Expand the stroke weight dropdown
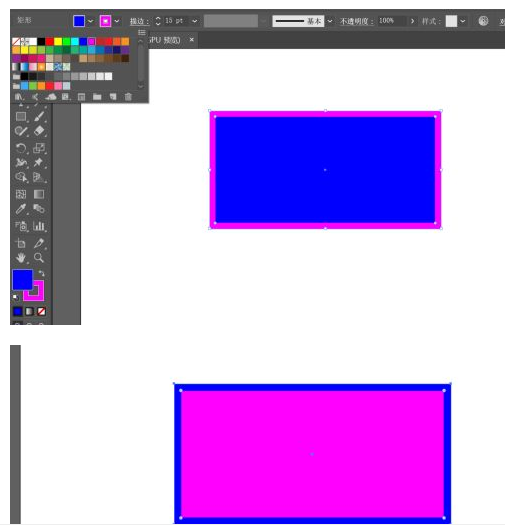 195,21
